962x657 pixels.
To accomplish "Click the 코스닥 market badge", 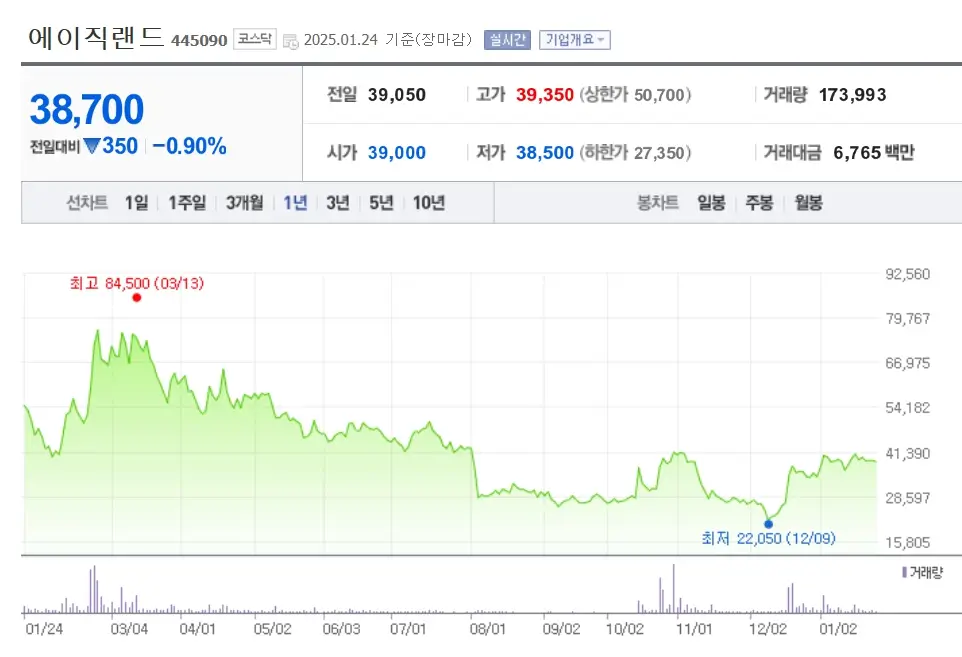I will coord(255,37).
